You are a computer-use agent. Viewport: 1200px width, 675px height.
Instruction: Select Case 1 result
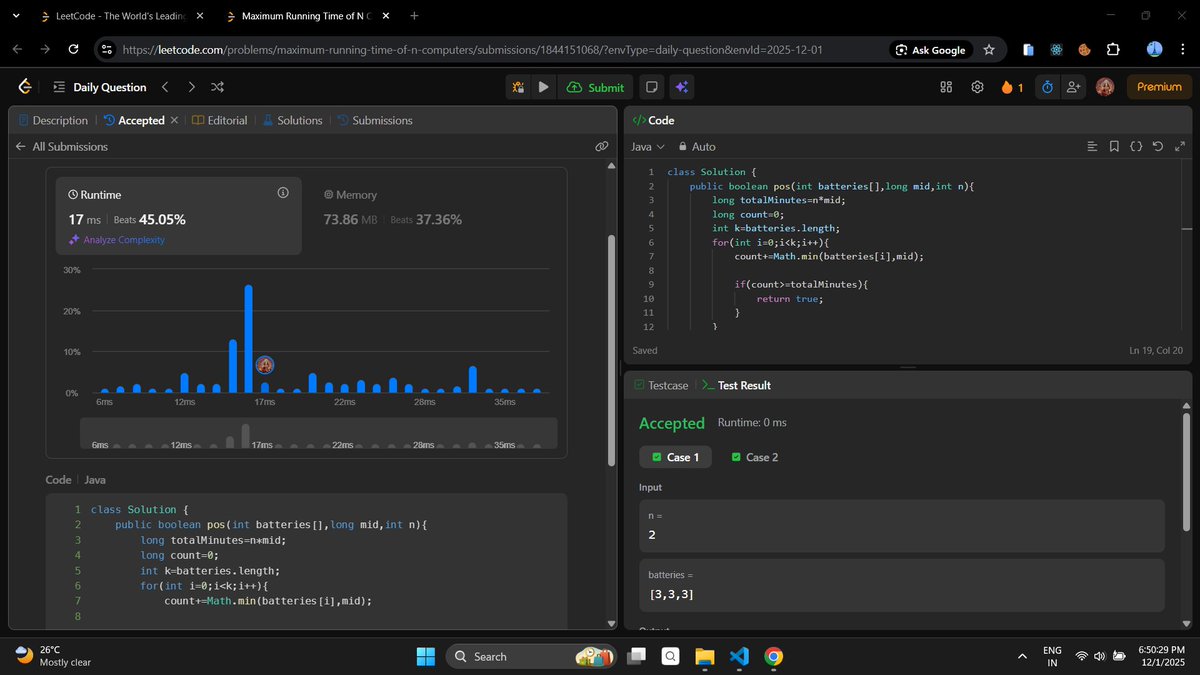(676, 457)
